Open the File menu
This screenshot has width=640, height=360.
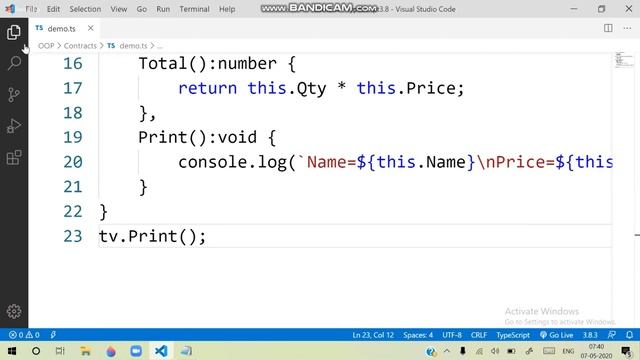tap(31, 9)
